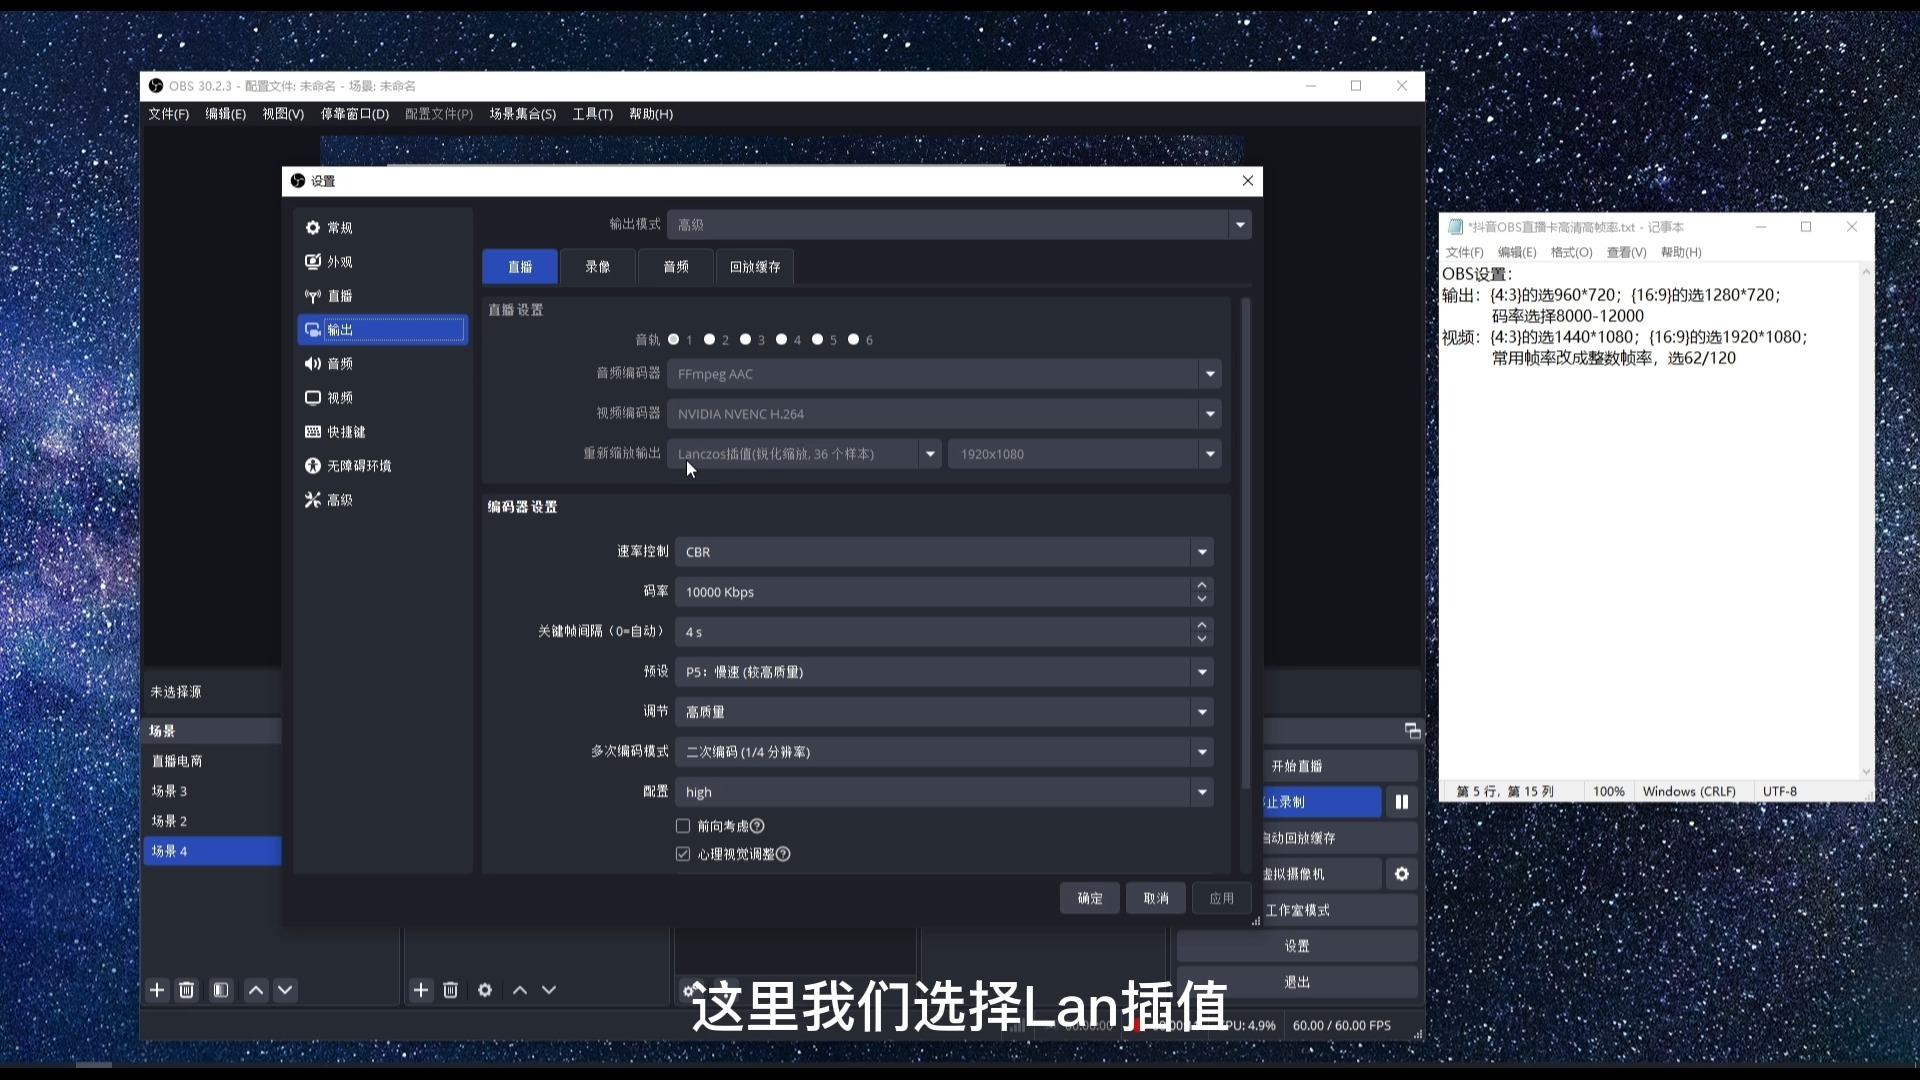Switch to the 直播 streaming tab
Viewport: 1920px width, 1080px height.
(x=520, y=267)
